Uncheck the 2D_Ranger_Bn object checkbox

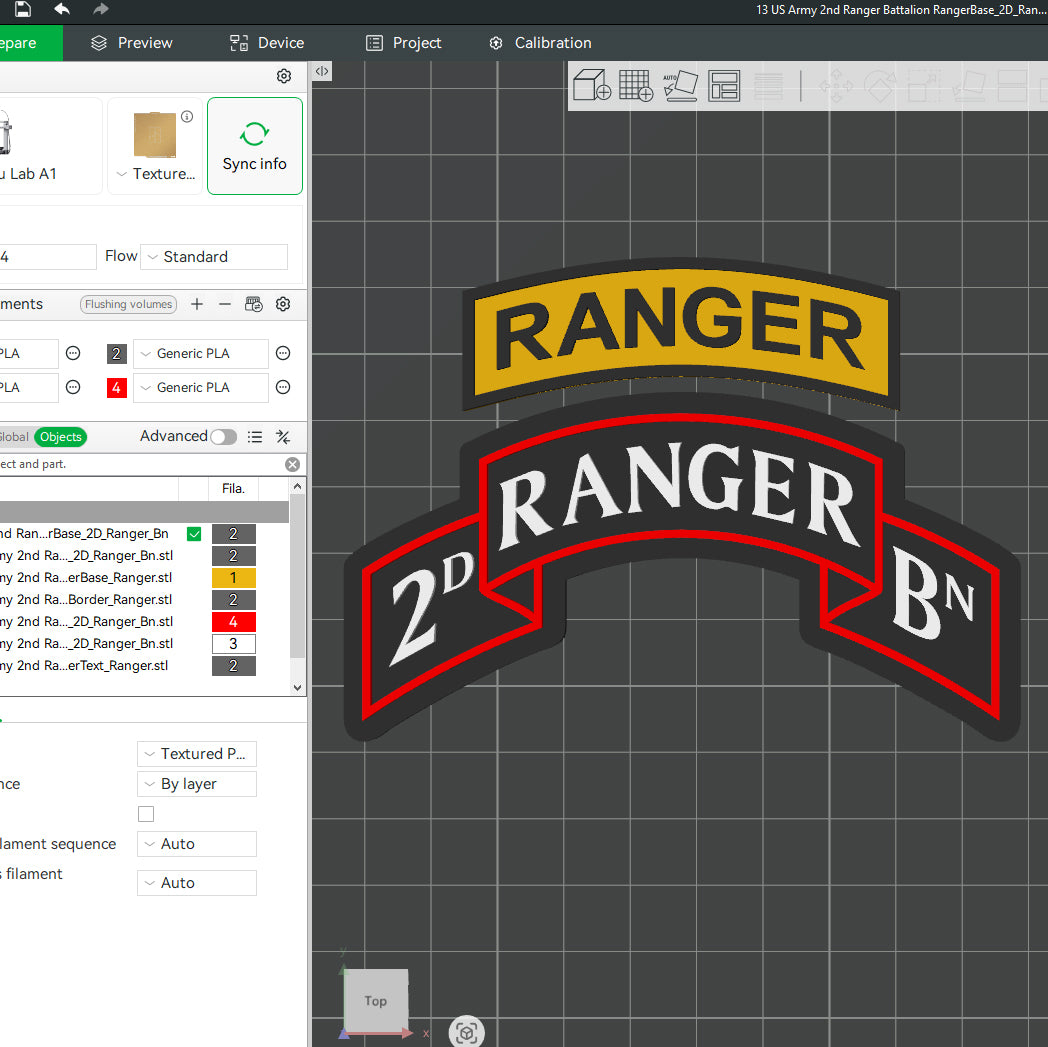pyautogui.click(x=194, y=533)
